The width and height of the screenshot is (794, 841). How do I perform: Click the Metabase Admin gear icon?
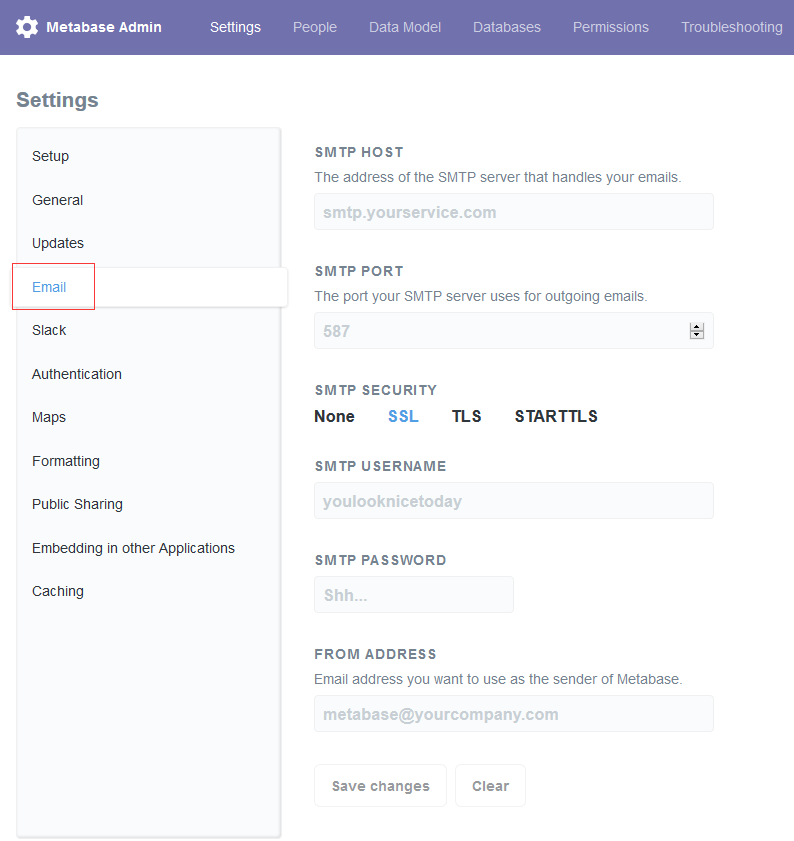(27, 27)
